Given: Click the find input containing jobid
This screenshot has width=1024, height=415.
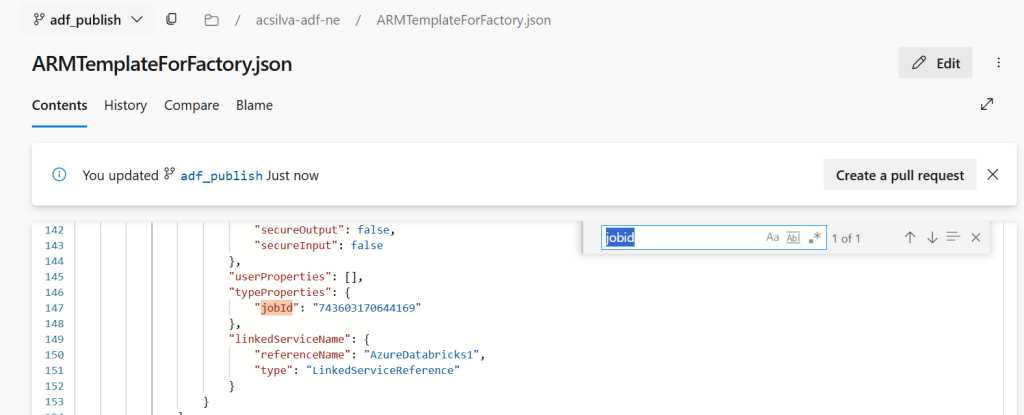Looking at the screenshot, I should 680,237.
